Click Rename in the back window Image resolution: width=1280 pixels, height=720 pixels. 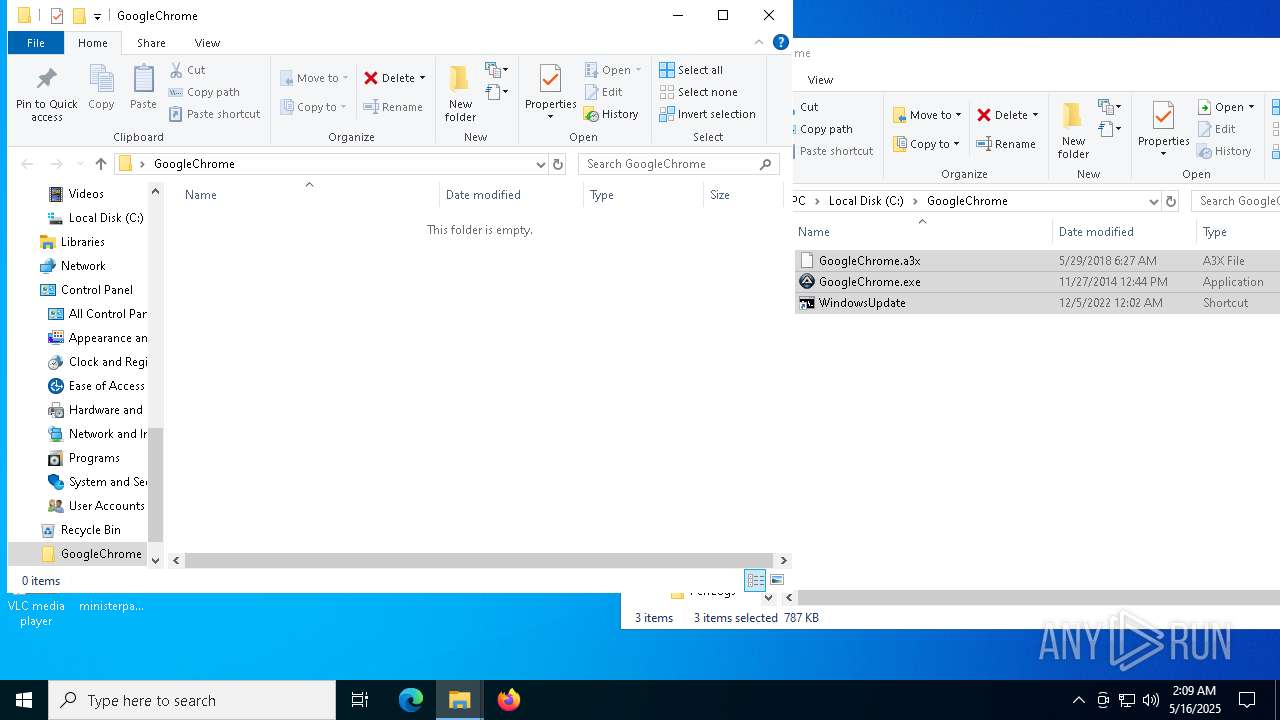click(1006, 144)
